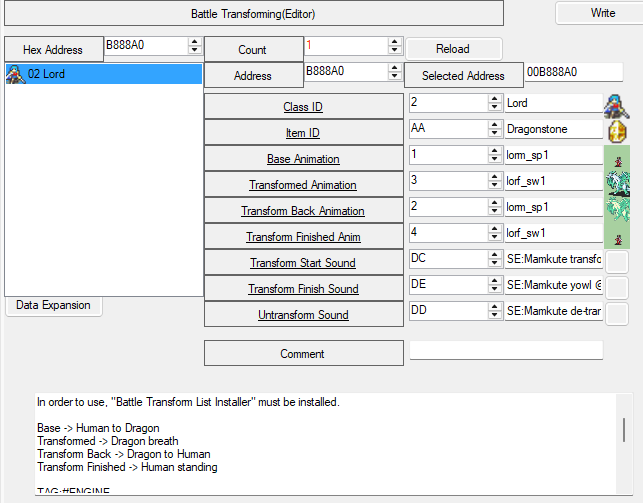
Task: Click the Lord class portrait icon
Action: (616, 104)
